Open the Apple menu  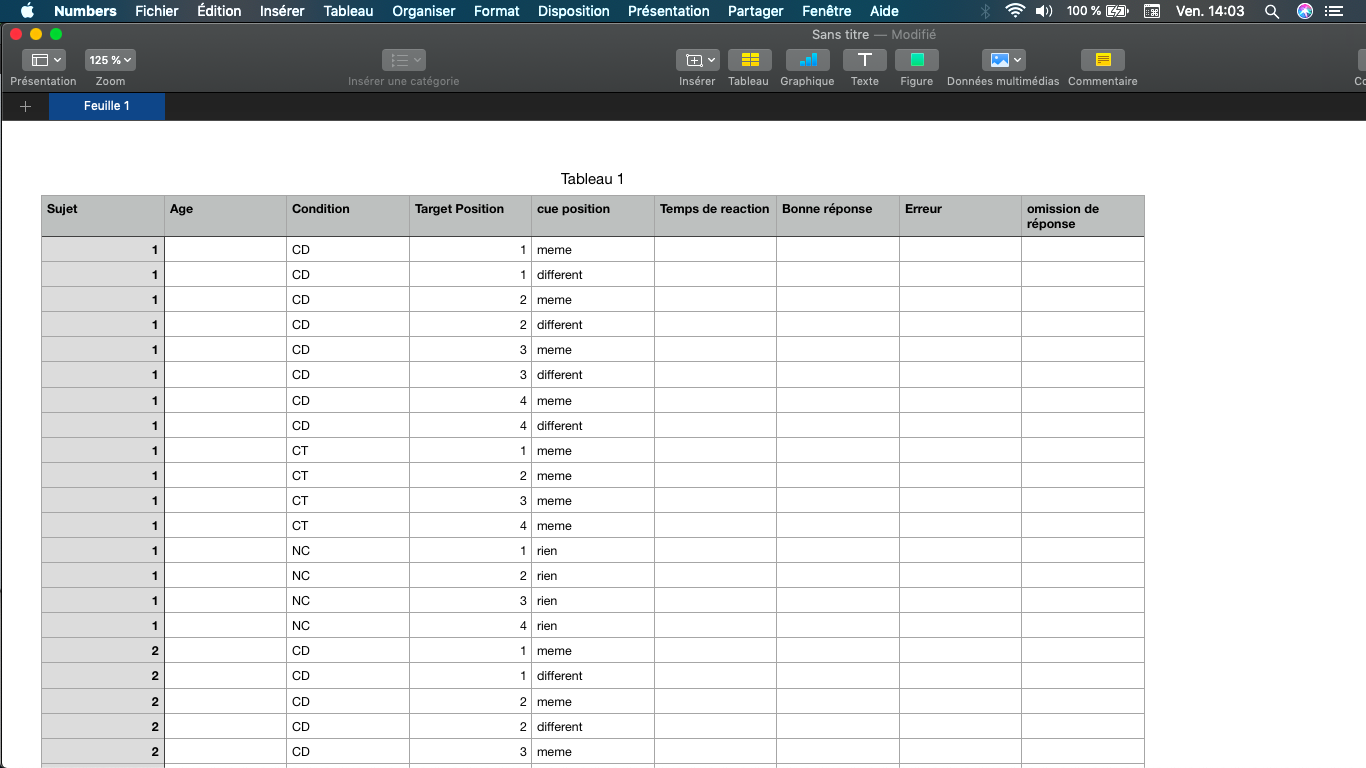27,11
